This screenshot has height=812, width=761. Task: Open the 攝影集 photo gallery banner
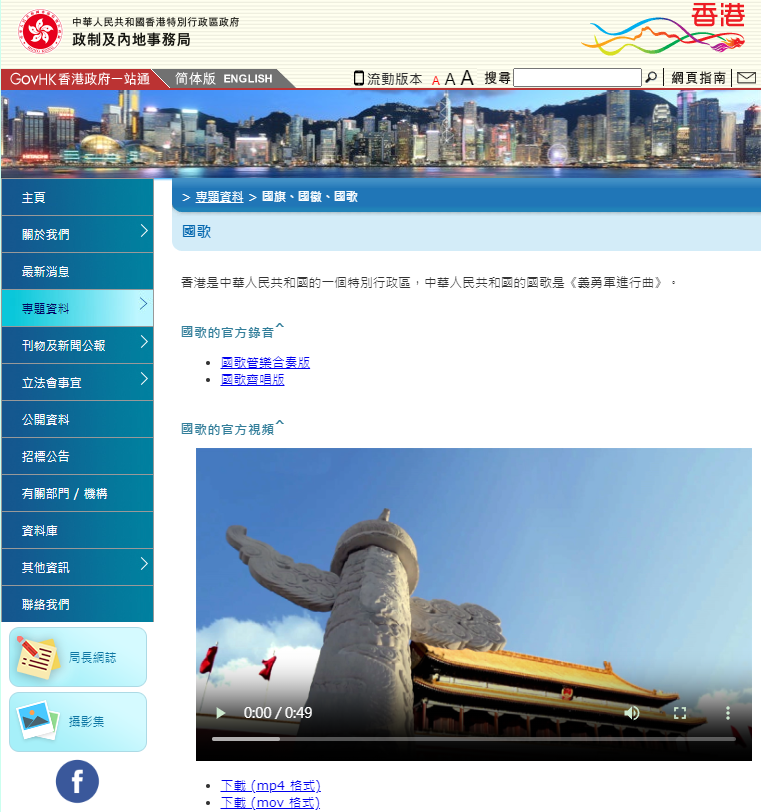(x=78, y=722)
